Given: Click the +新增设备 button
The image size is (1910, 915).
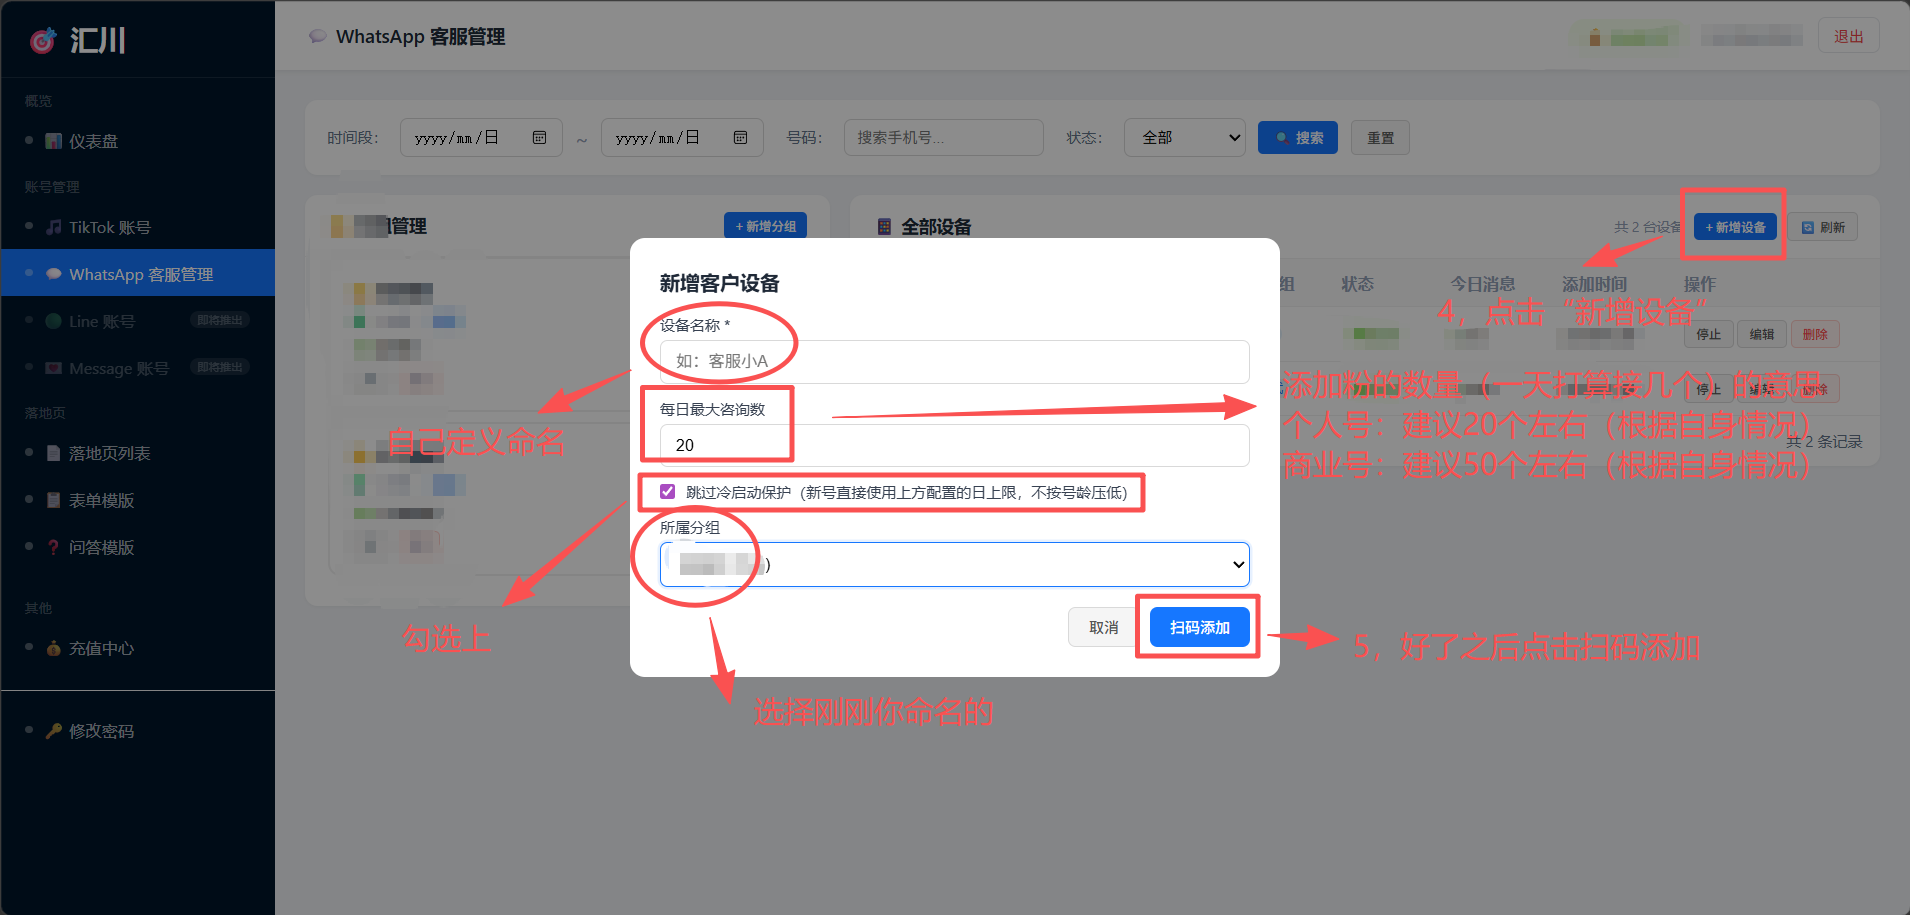Looking at the screenshot, I should 1735,227.
